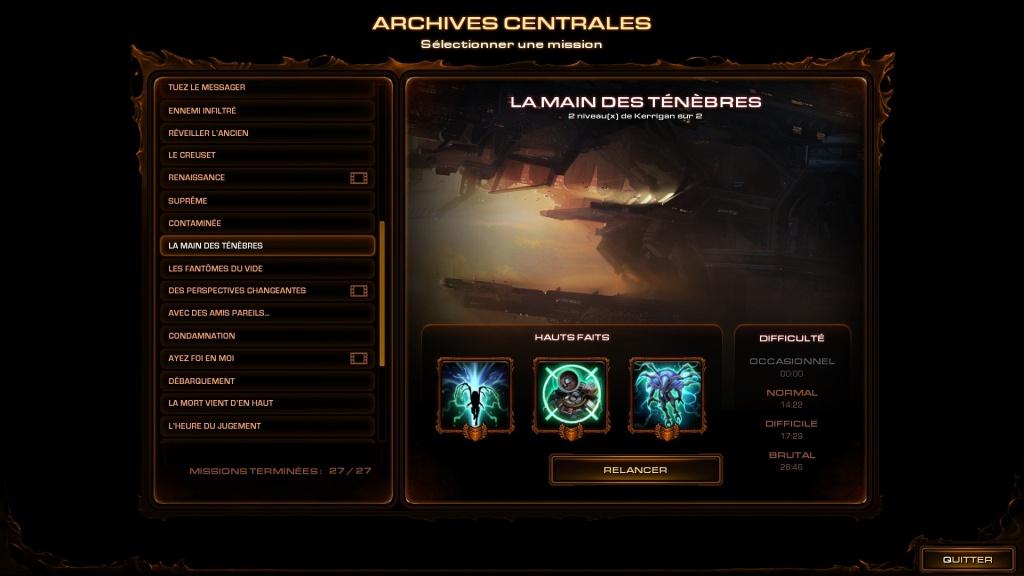1024x576 pixels.
Task: Click the mission list scrollbar handle
Action: pyautogui.click(x=382, y=293)
